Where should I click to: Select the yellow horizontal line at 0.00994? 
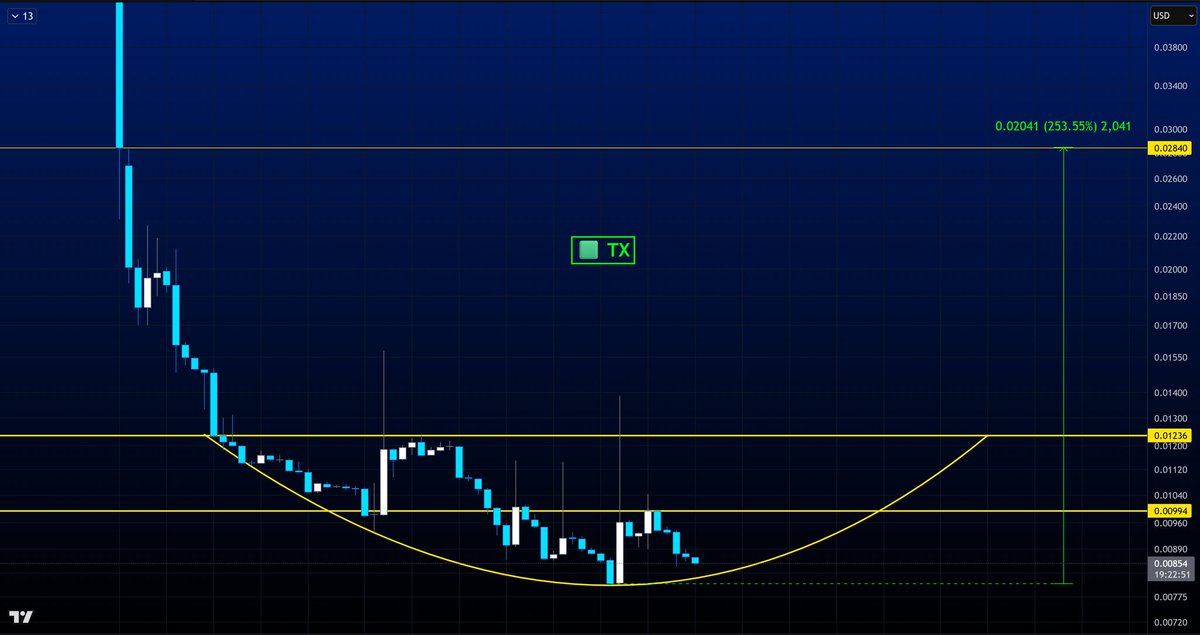click(575, 511)
